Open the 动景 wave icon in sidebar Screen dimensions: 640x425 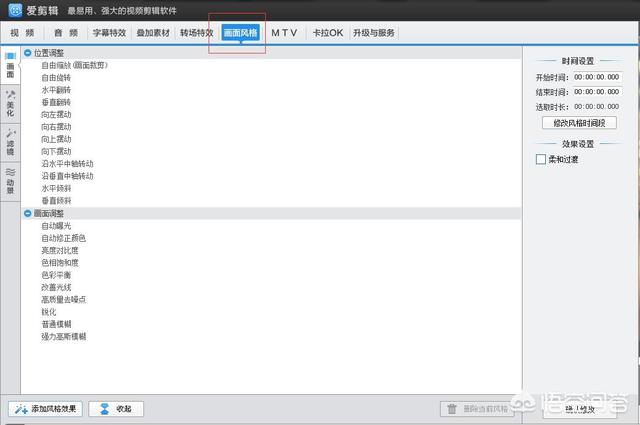tap(10, 171)
